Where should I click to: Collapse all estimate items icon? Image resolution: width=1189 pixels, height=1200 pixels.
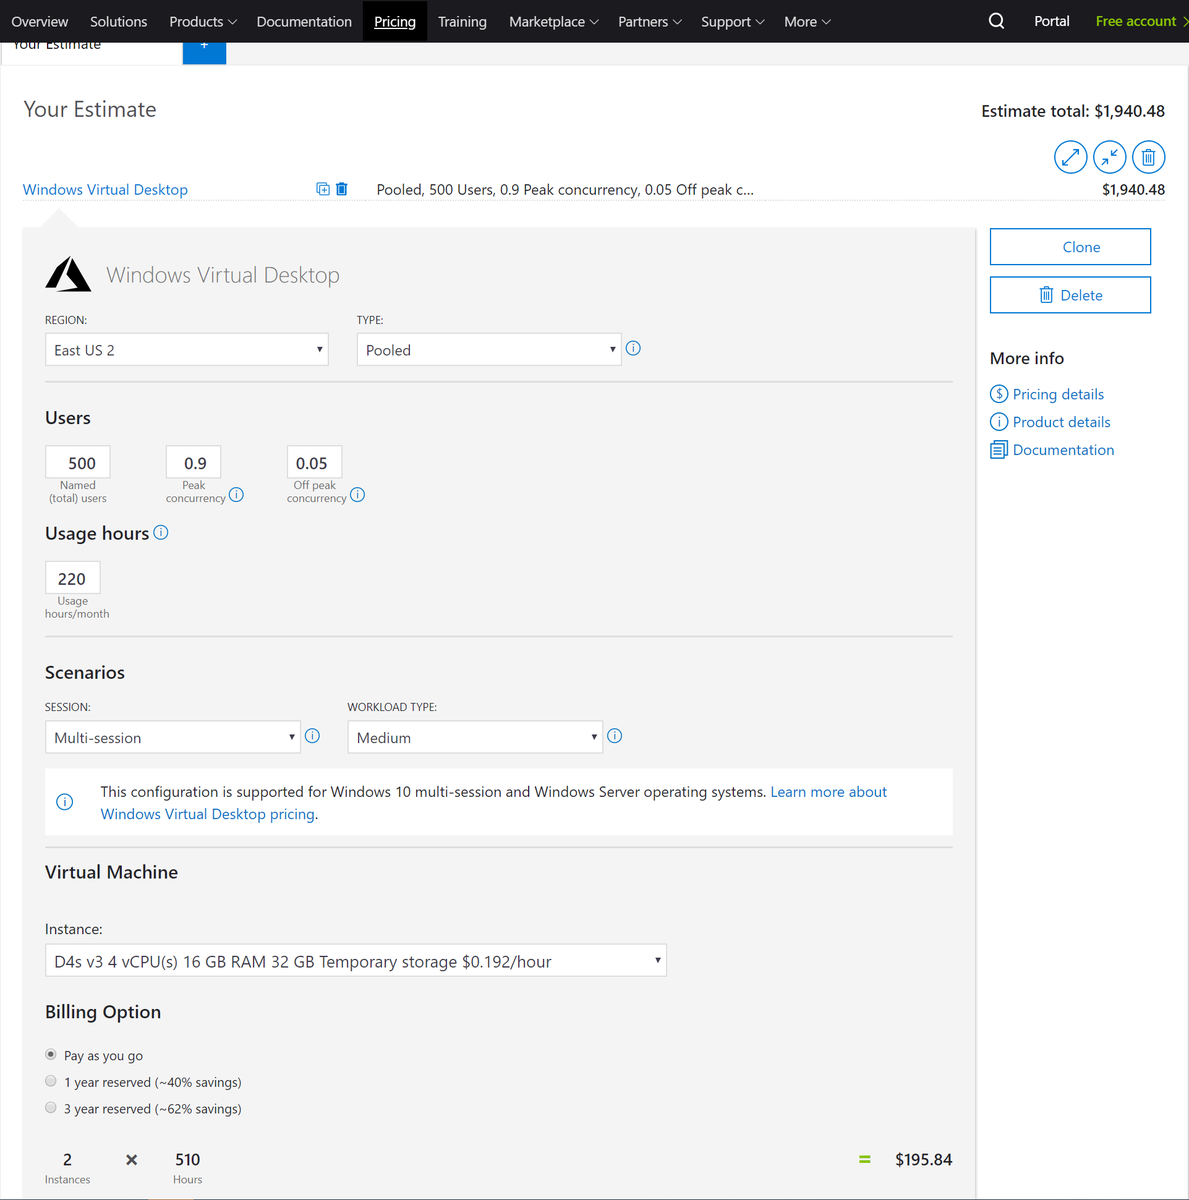coord(1109,157)
